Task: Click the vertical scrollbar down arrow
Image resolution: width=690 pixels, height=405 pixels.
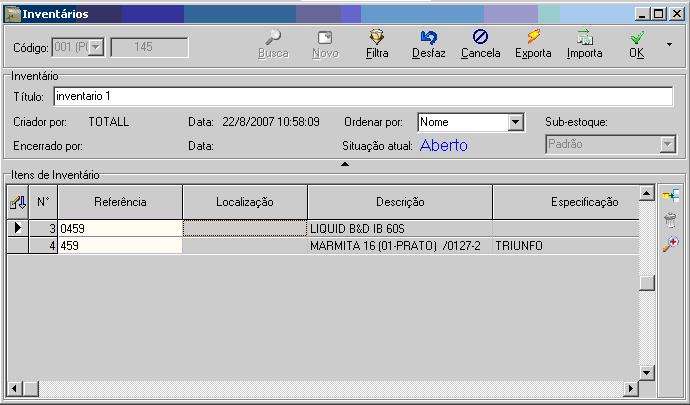Action: (646, 373)
